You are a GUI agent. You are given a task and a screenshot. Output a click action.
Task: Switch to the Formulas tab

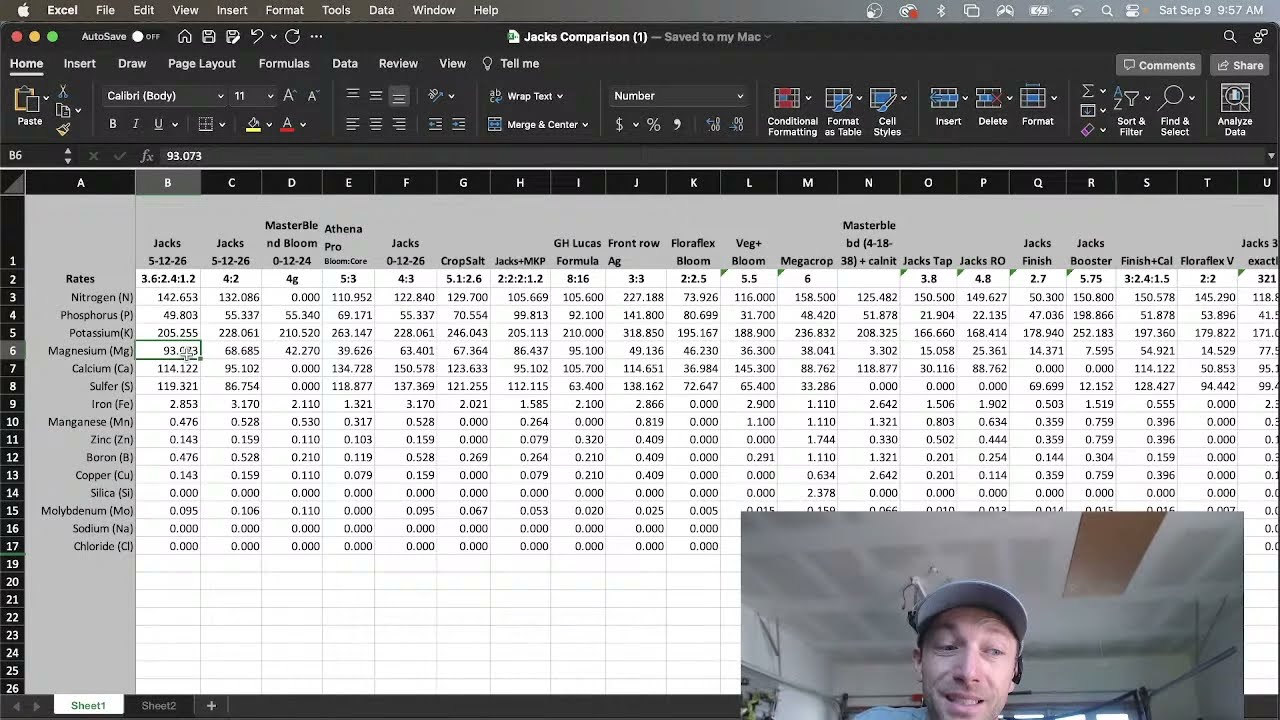[x=284, y=63]
